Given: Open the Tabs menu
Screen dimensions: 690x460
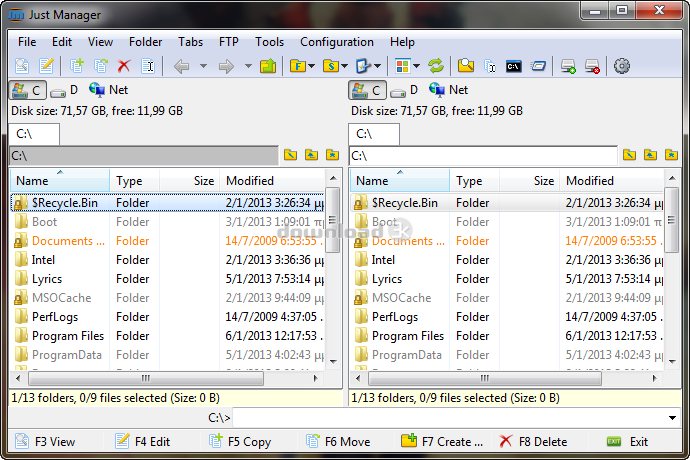Looking at the screenshot, I should click(190, 42).
